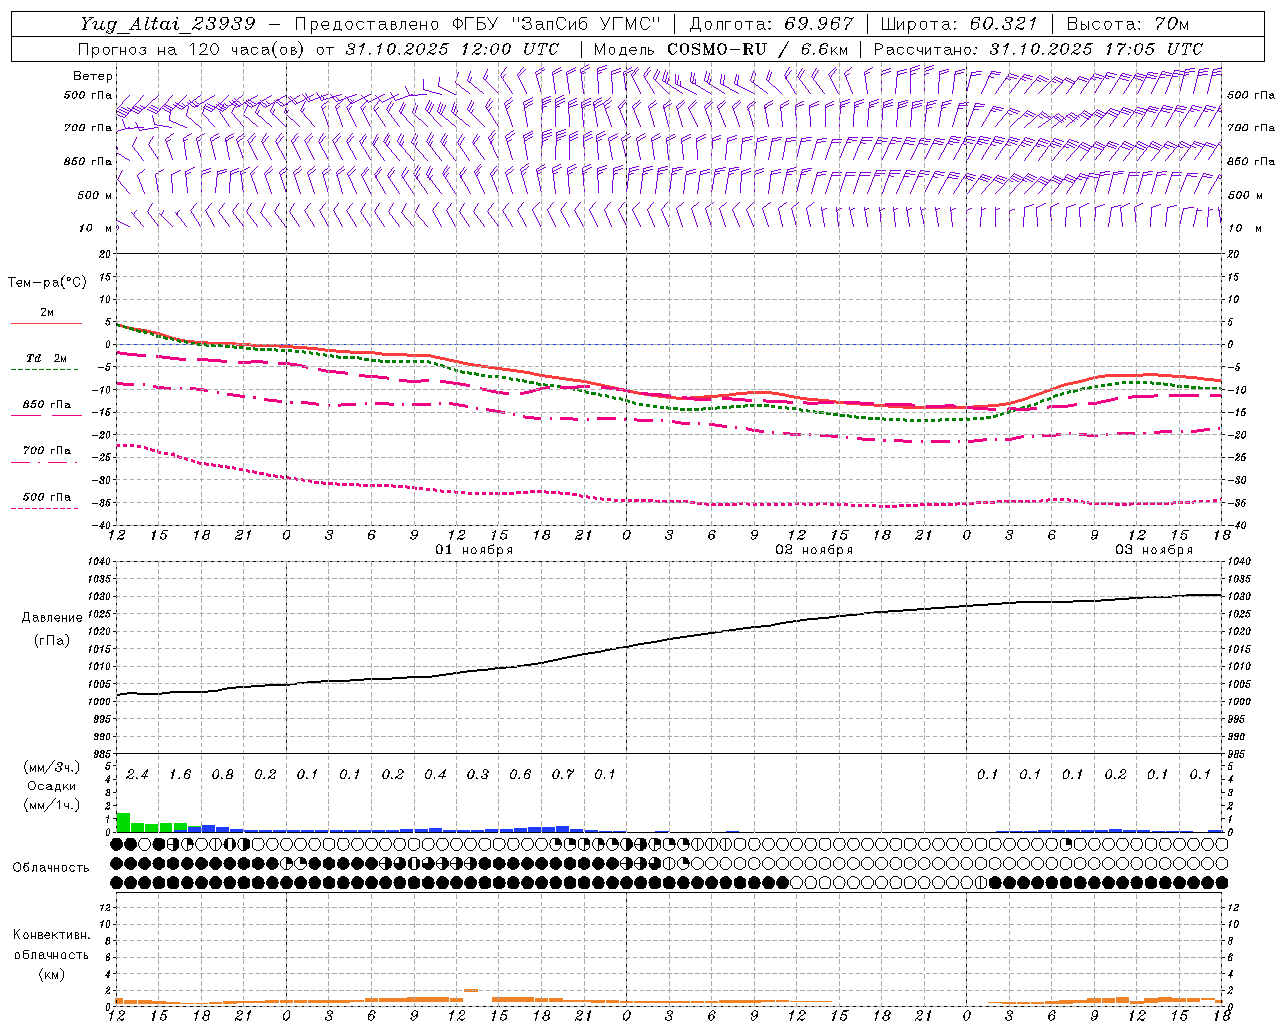
Task: Click the 01 ноября date label
Action: point(474,550)
